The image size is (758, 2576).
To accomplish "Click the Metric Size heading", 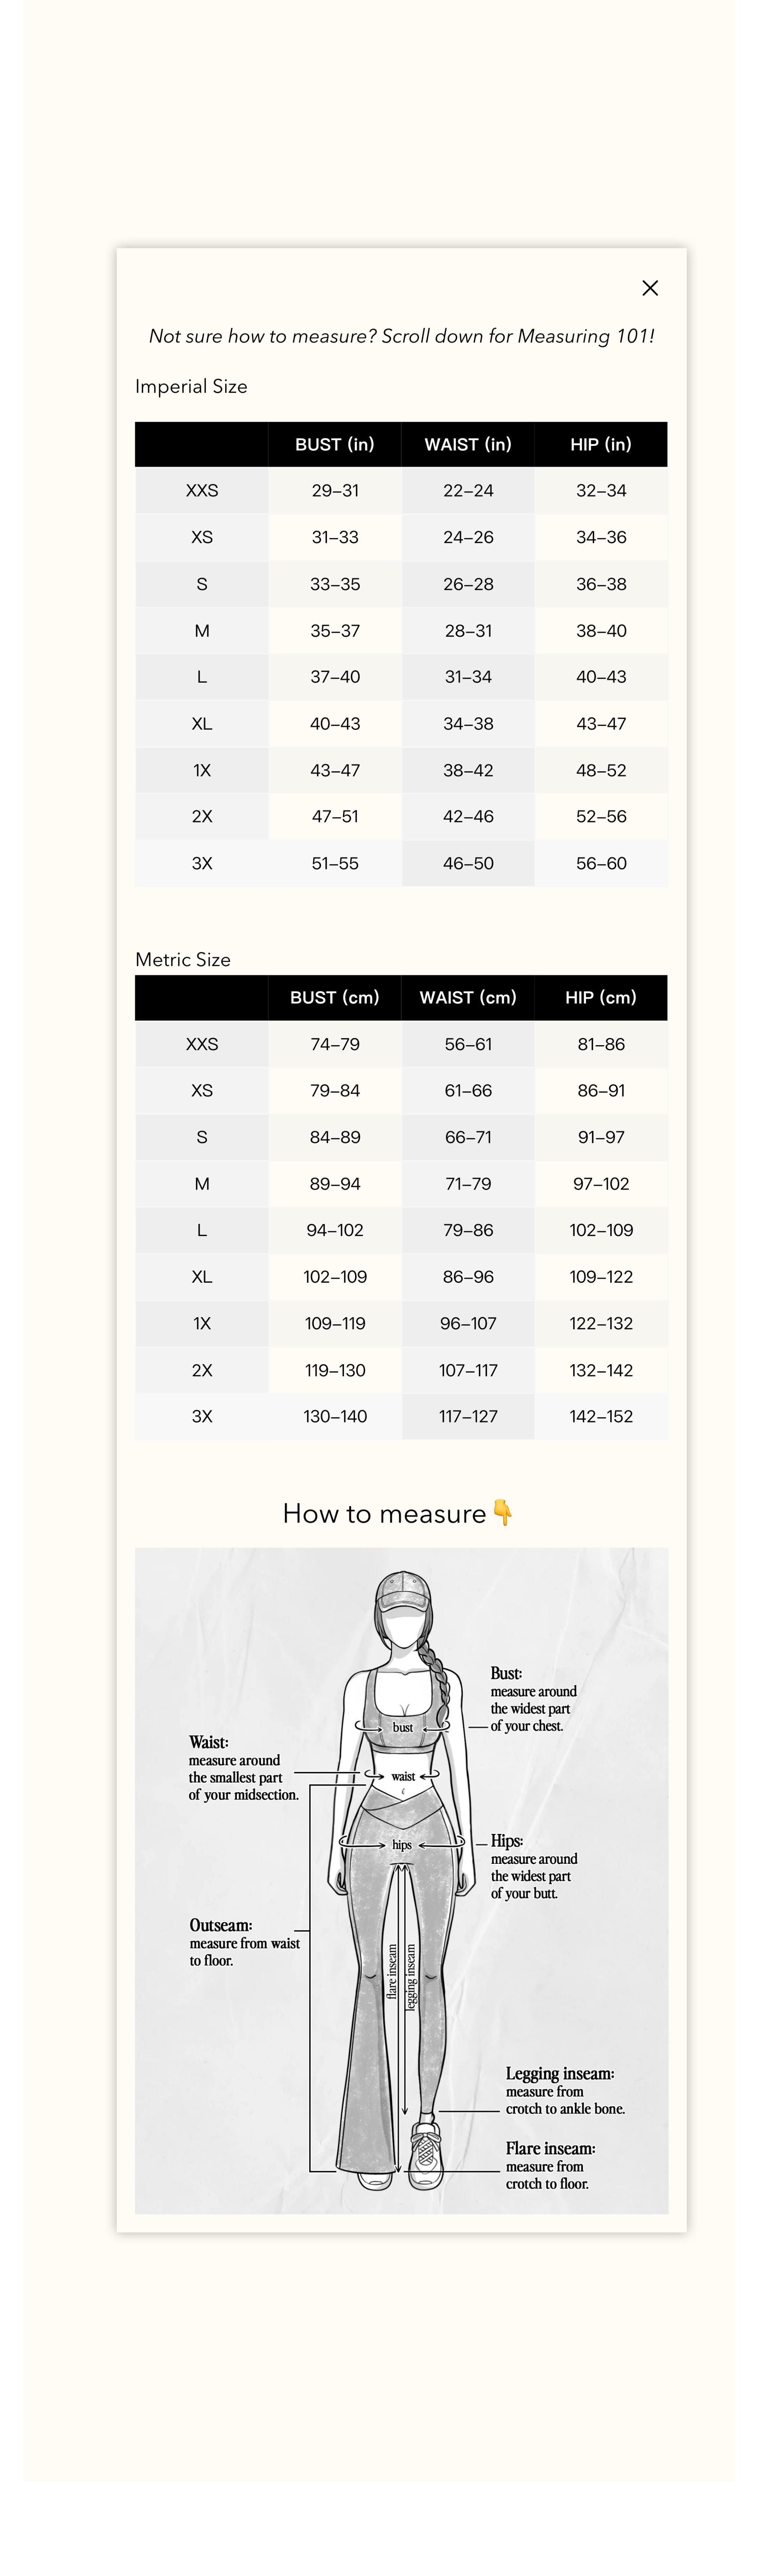I will (x=183, y=959).
